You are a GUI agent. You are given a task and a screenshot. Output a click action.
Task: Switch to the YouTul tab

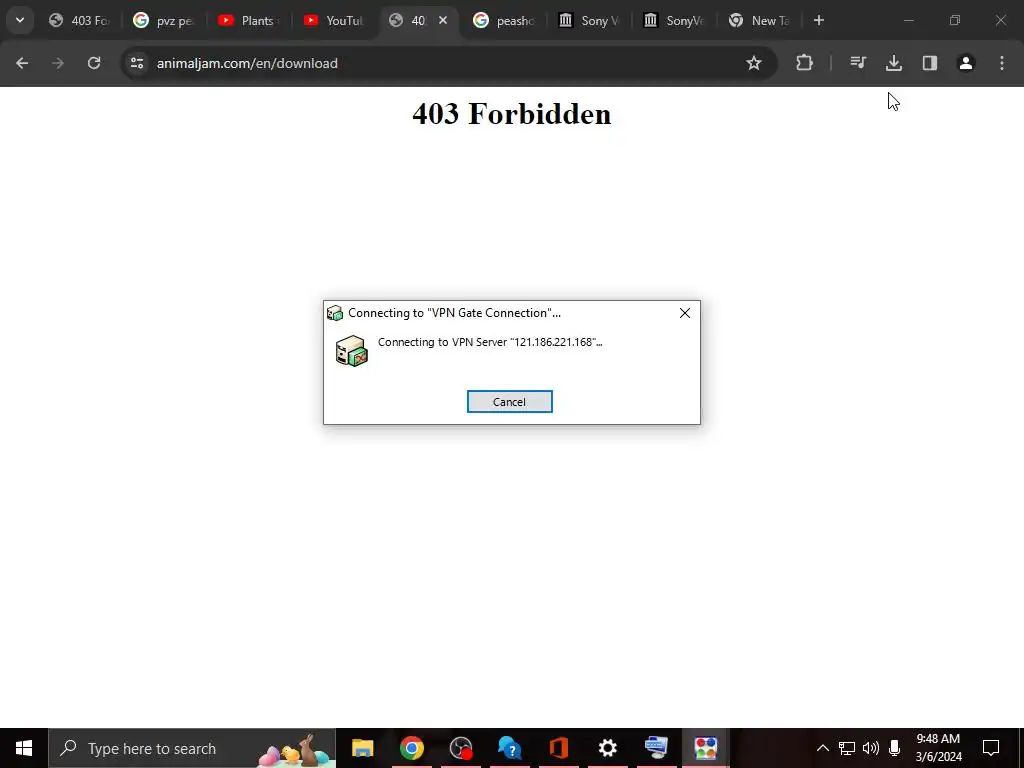pos(334,20)
